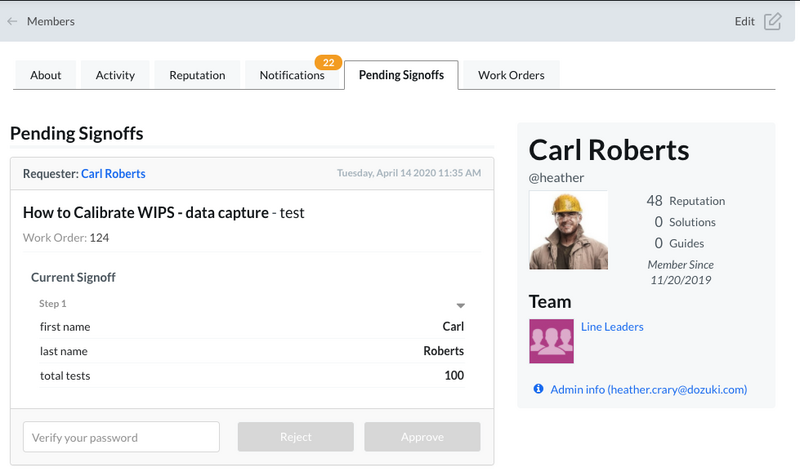Click Admin info email link
Screen dimensions: 800x476
tap(648, 389)
